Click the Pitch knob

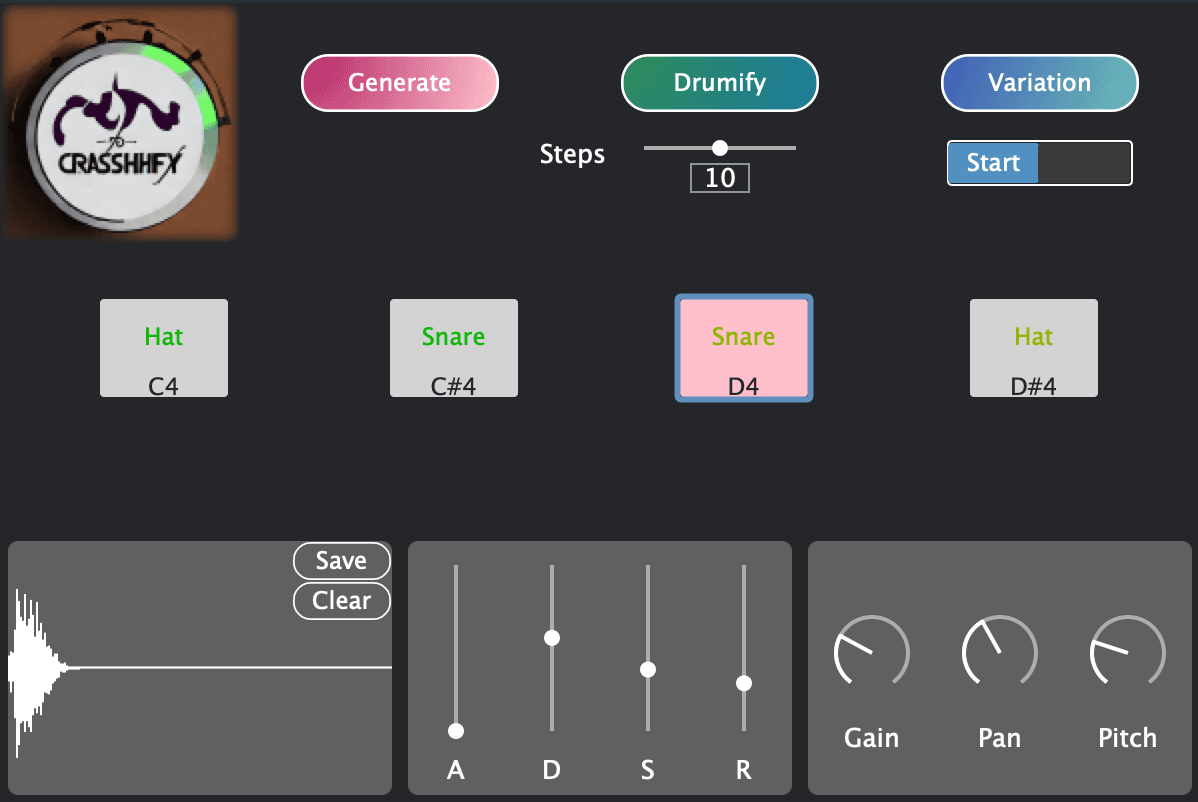coord(1127,653)
